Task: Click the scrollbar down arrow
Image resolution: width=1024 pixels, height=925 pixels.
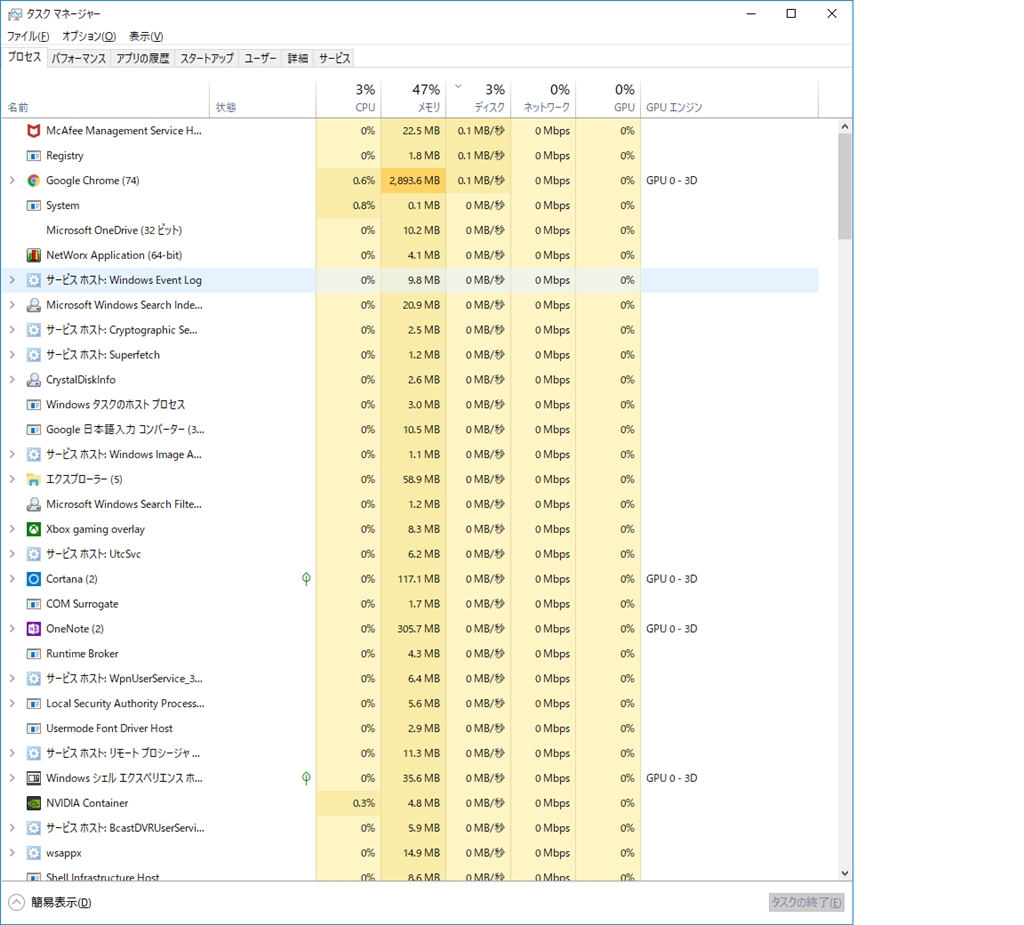Action: (x=844, y=873)
